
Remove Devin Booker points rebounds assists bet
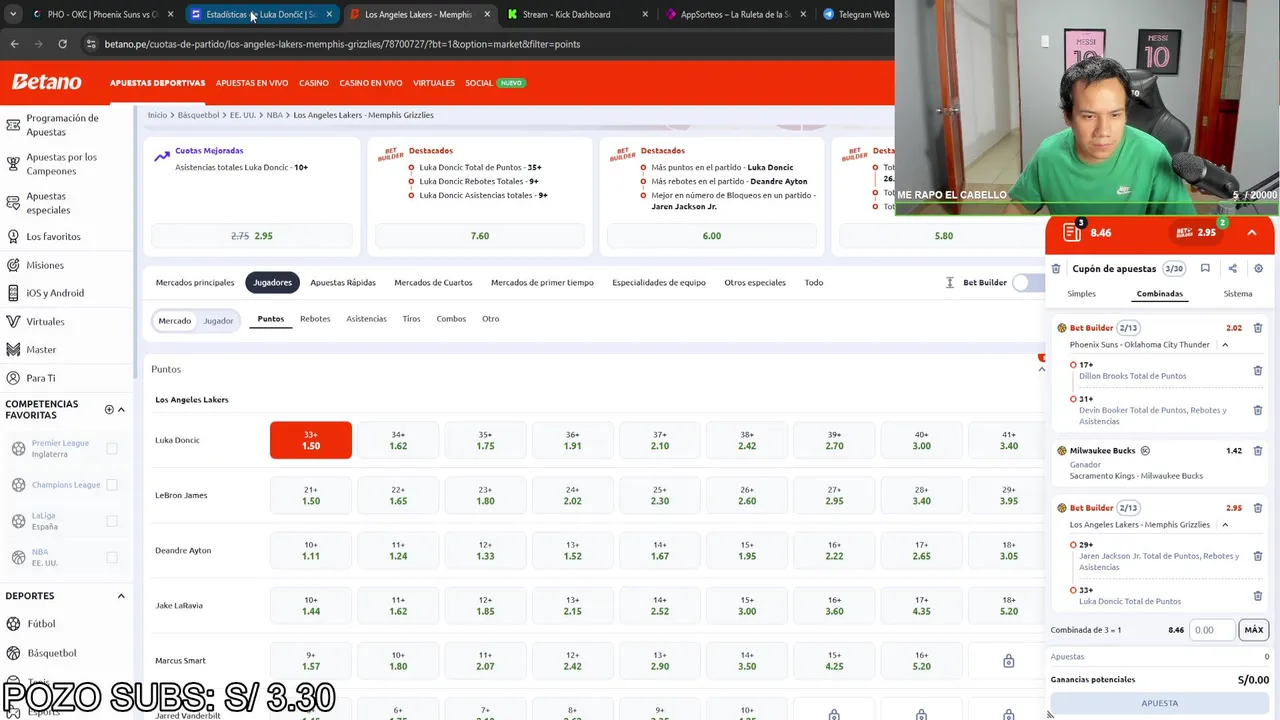(1258, 410)
